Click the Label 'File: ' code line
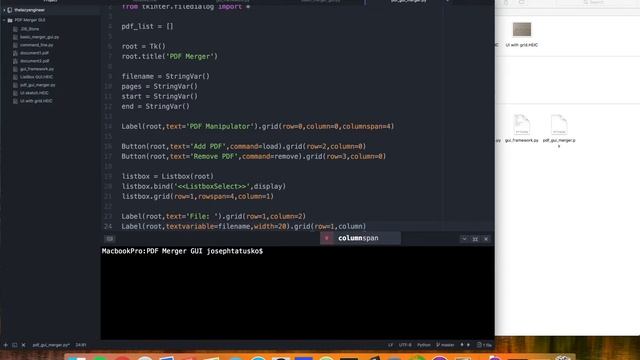The image size is (640, 360). pos(213,216)
